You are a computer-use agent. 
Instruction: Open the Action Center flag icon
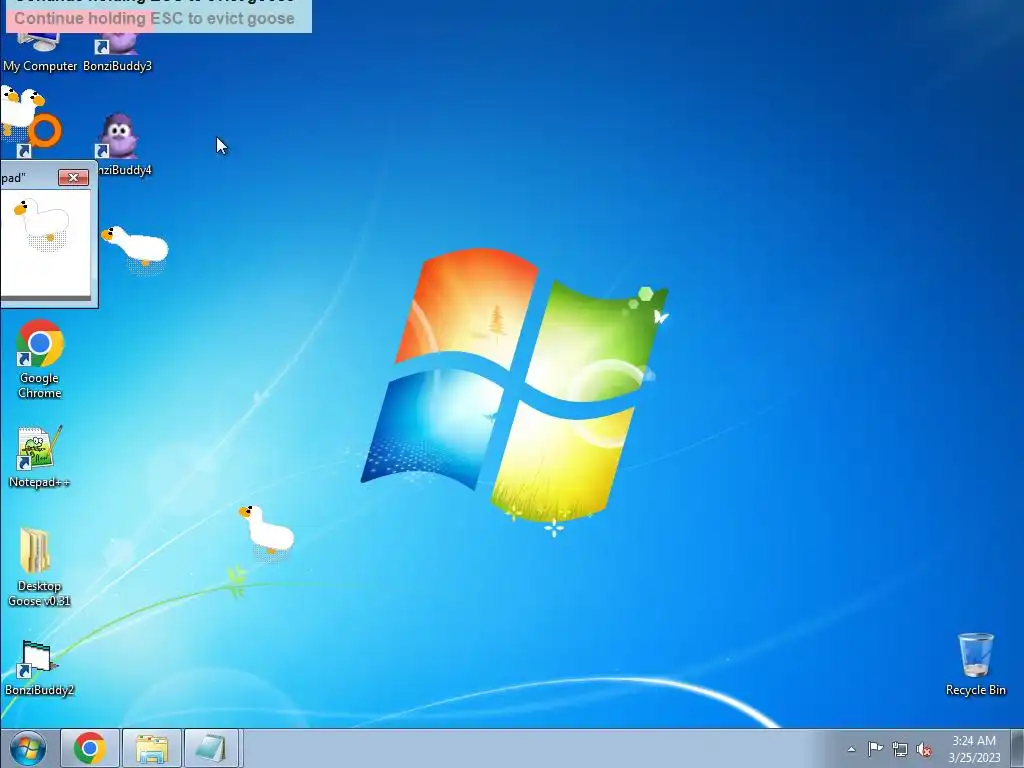pyautogui.click(x=875, y=749)
